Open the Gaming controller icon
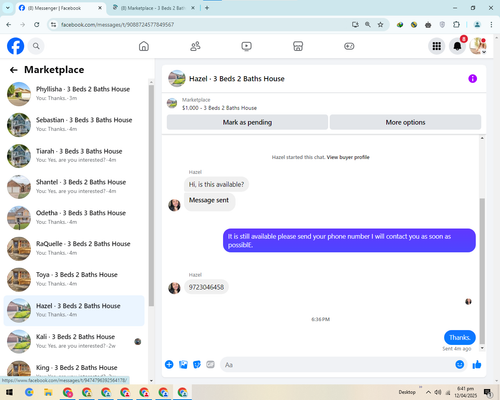This screenshot has height=400, width=500. click(x=349, y=46)
